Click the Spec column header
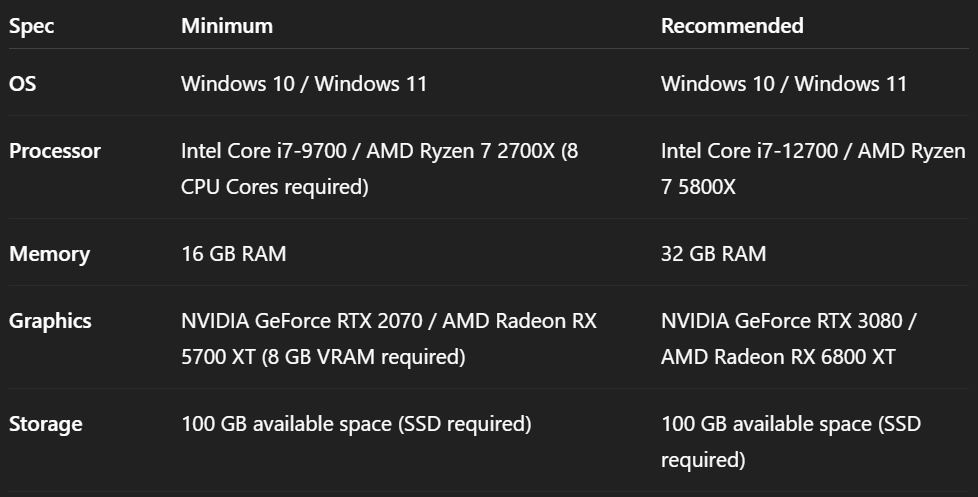 (x=31, y=26)
